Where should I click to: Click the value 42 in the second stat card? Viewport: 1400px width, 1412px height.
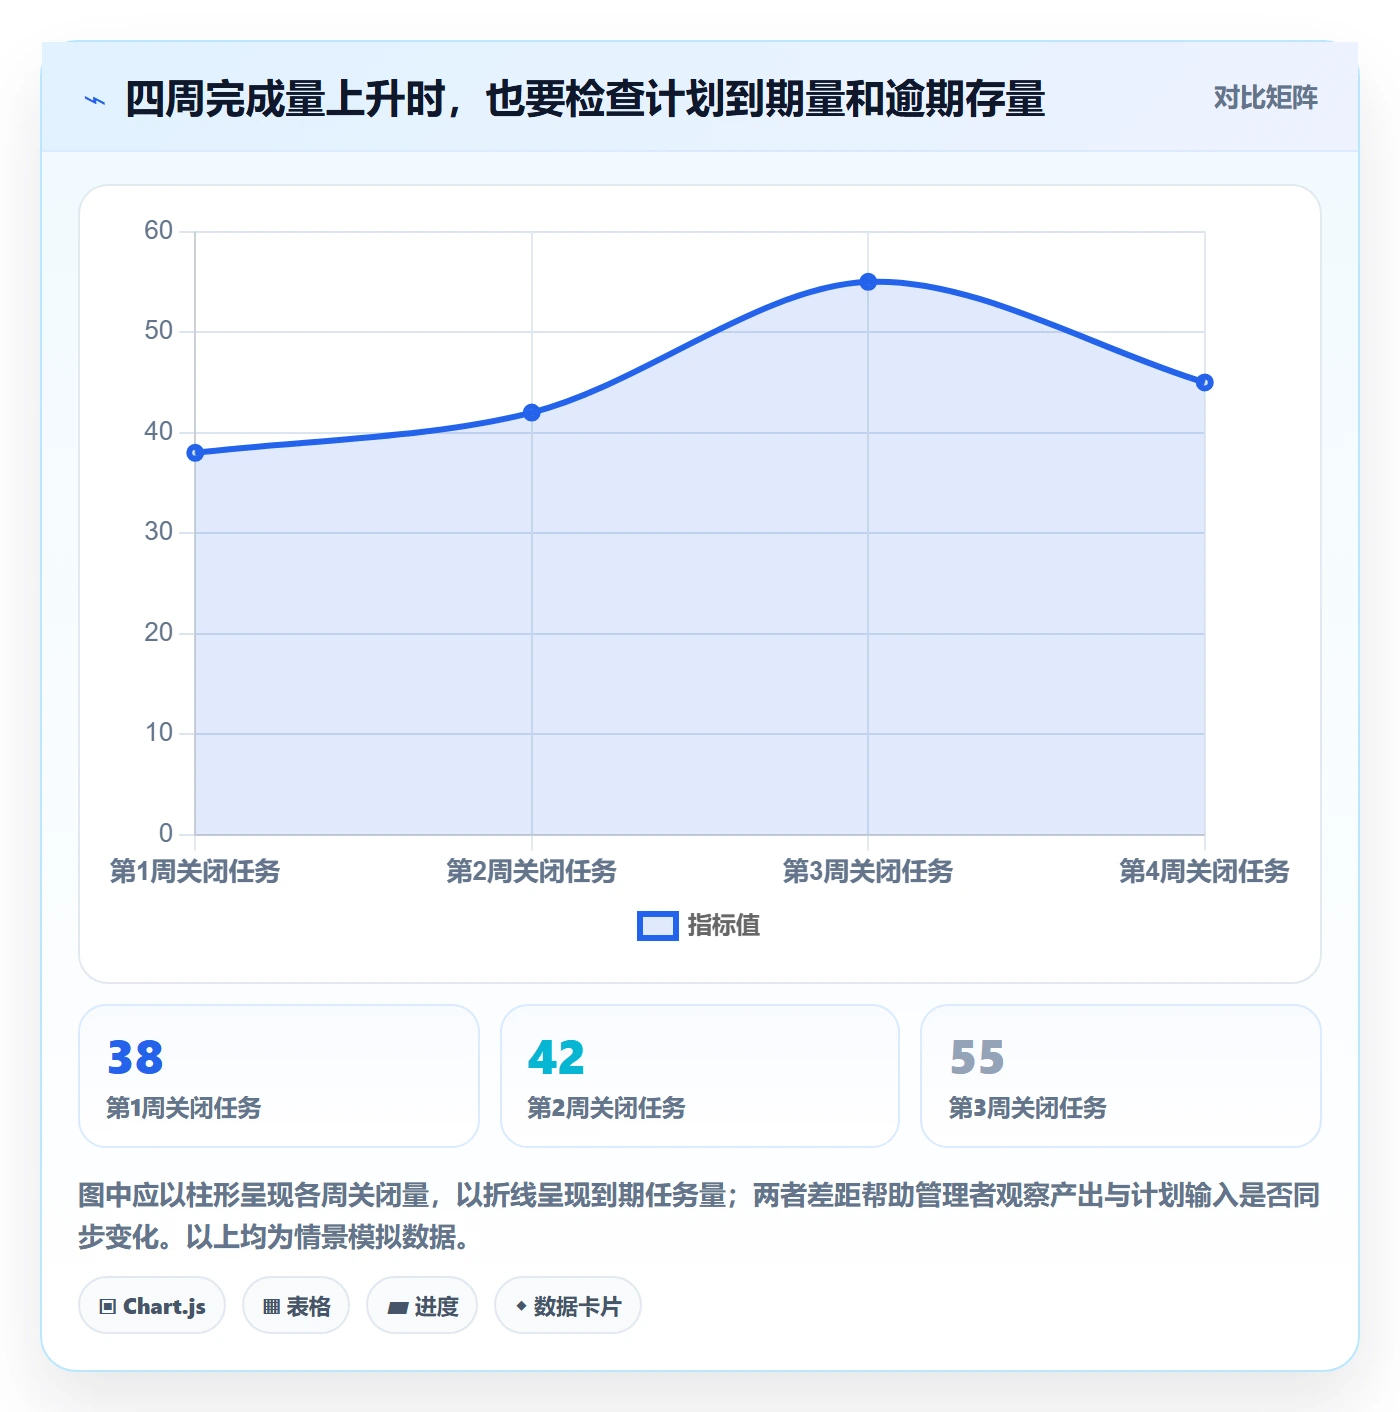(556, 1058)
